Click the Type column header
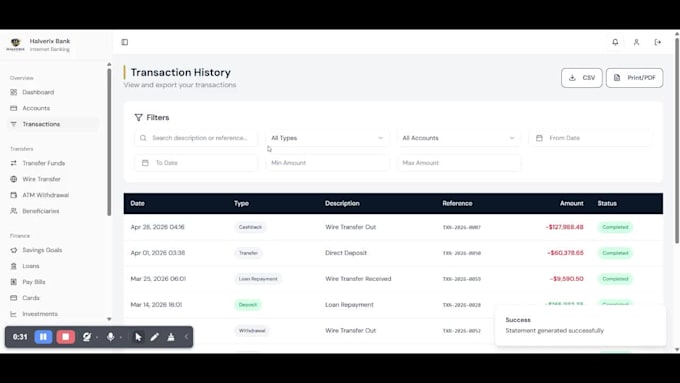Viewport: 680px width, 383px height. [x=241, y=203]
